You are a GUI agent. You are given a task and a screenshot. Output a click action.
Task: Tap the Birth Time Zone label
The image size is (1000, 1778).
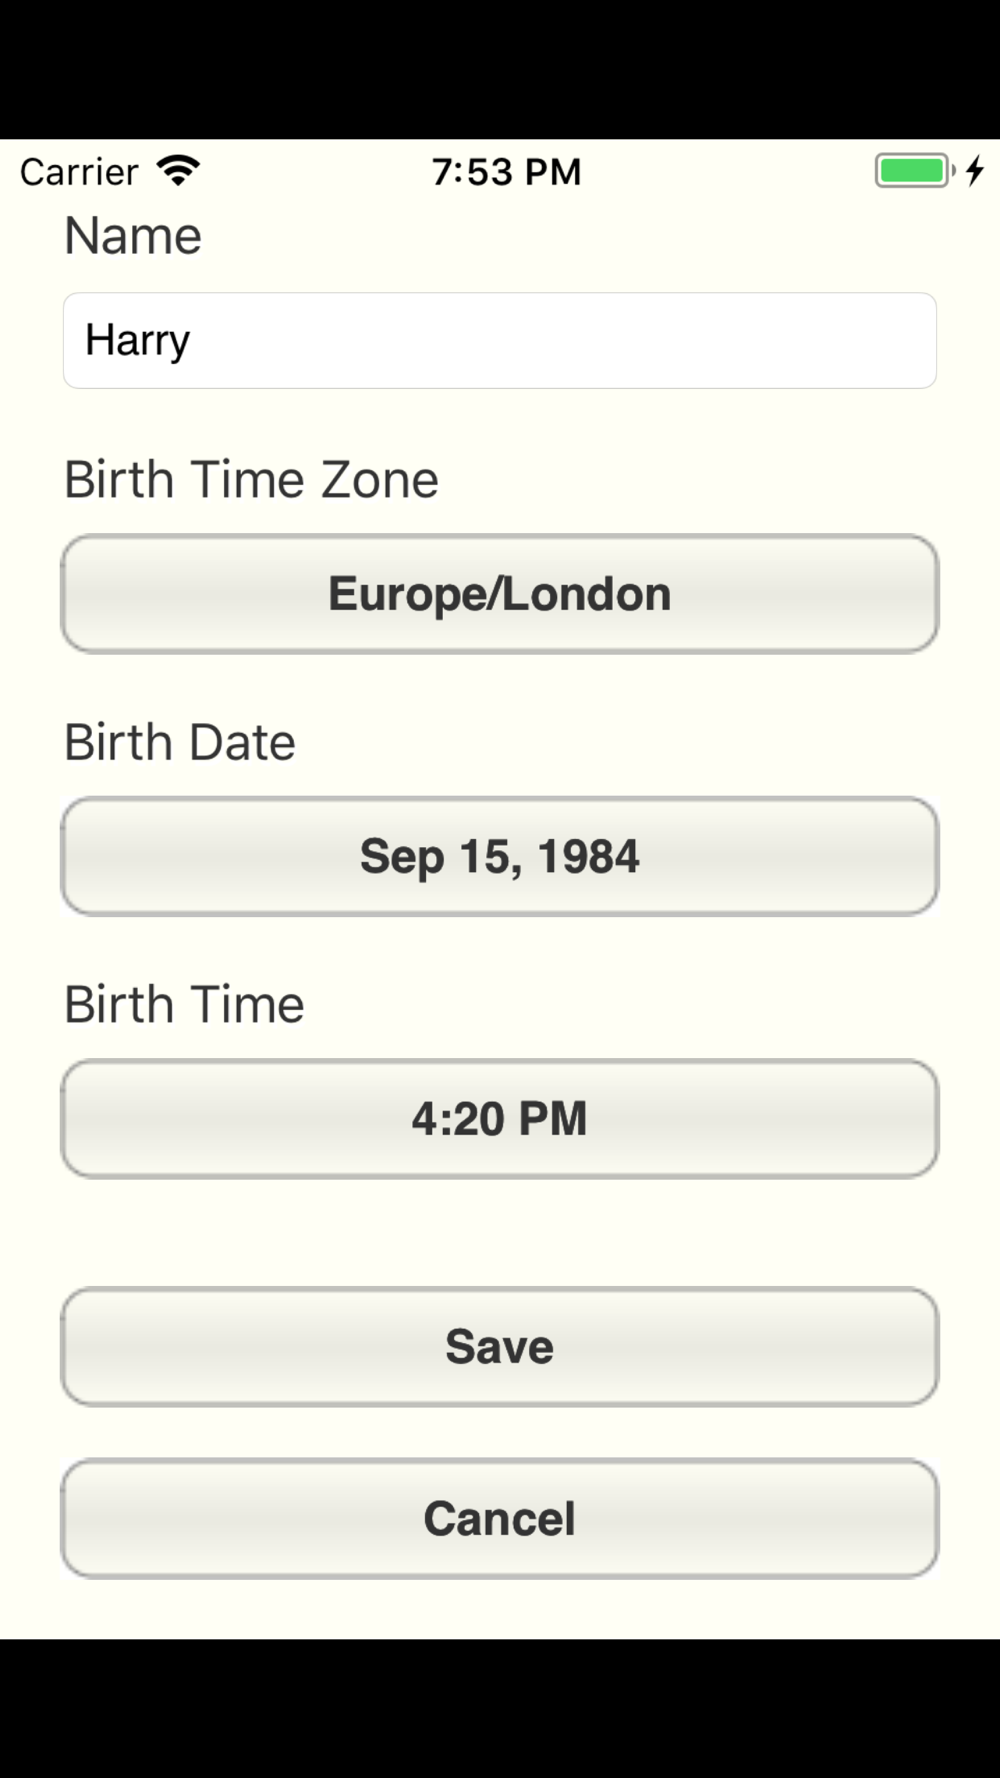(251, 479)
